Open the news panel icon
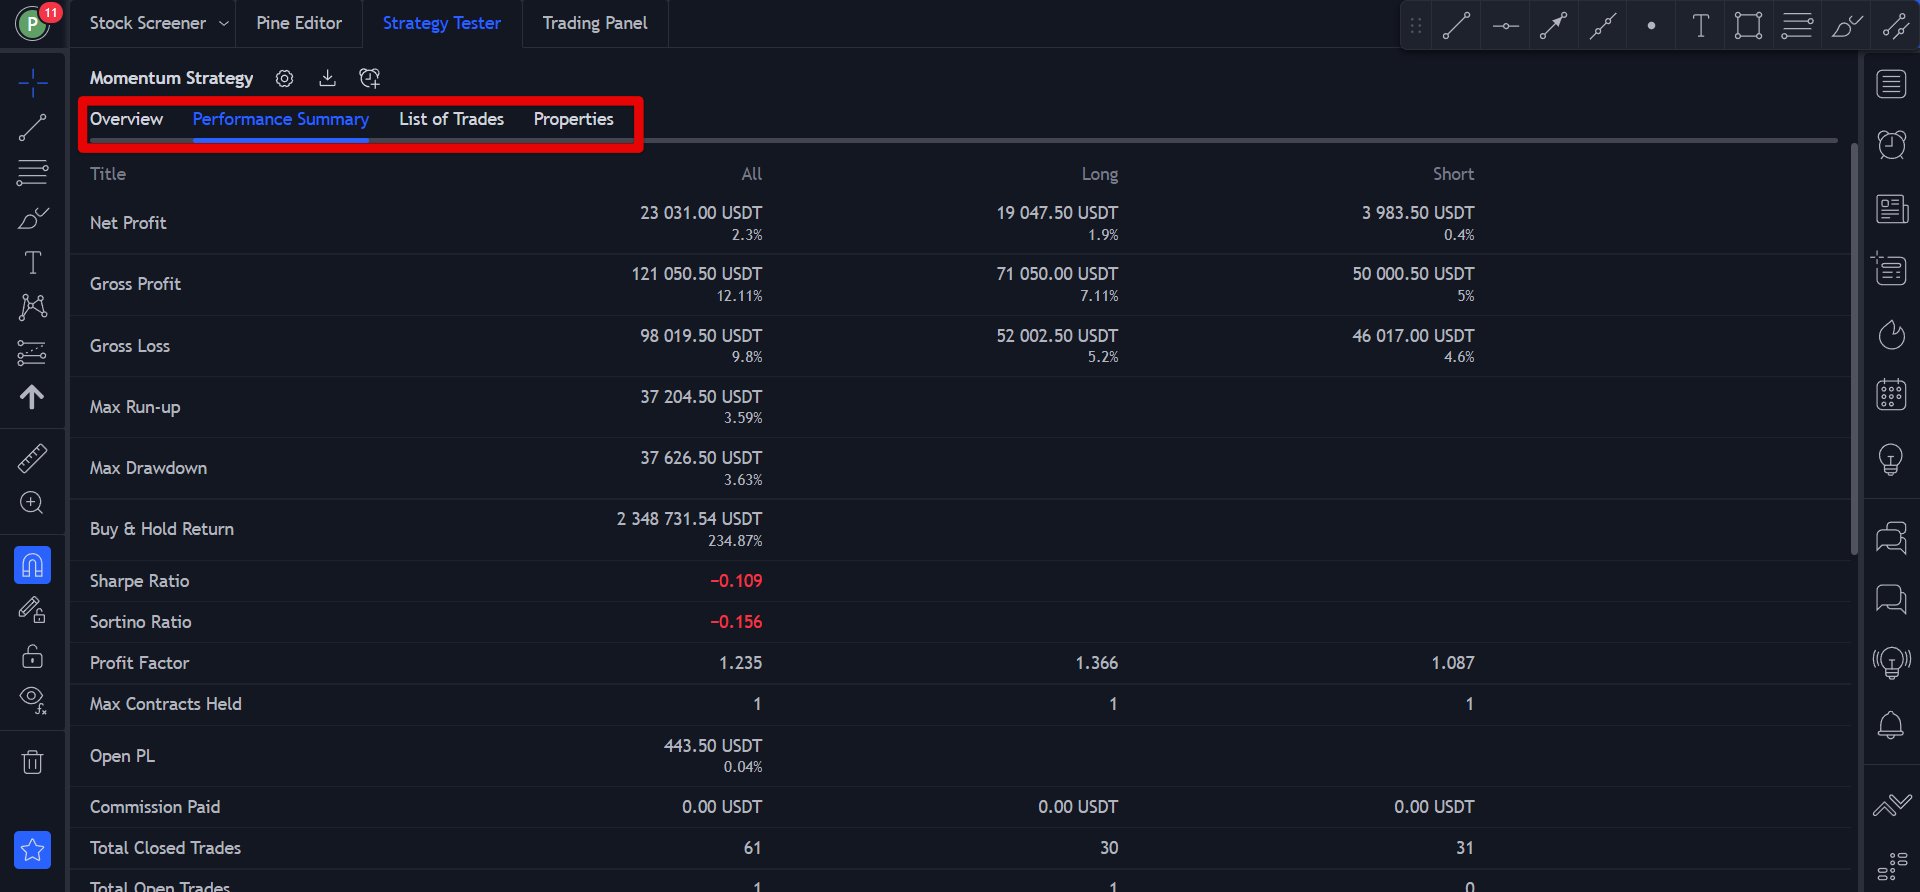 tap(1891, 209)
